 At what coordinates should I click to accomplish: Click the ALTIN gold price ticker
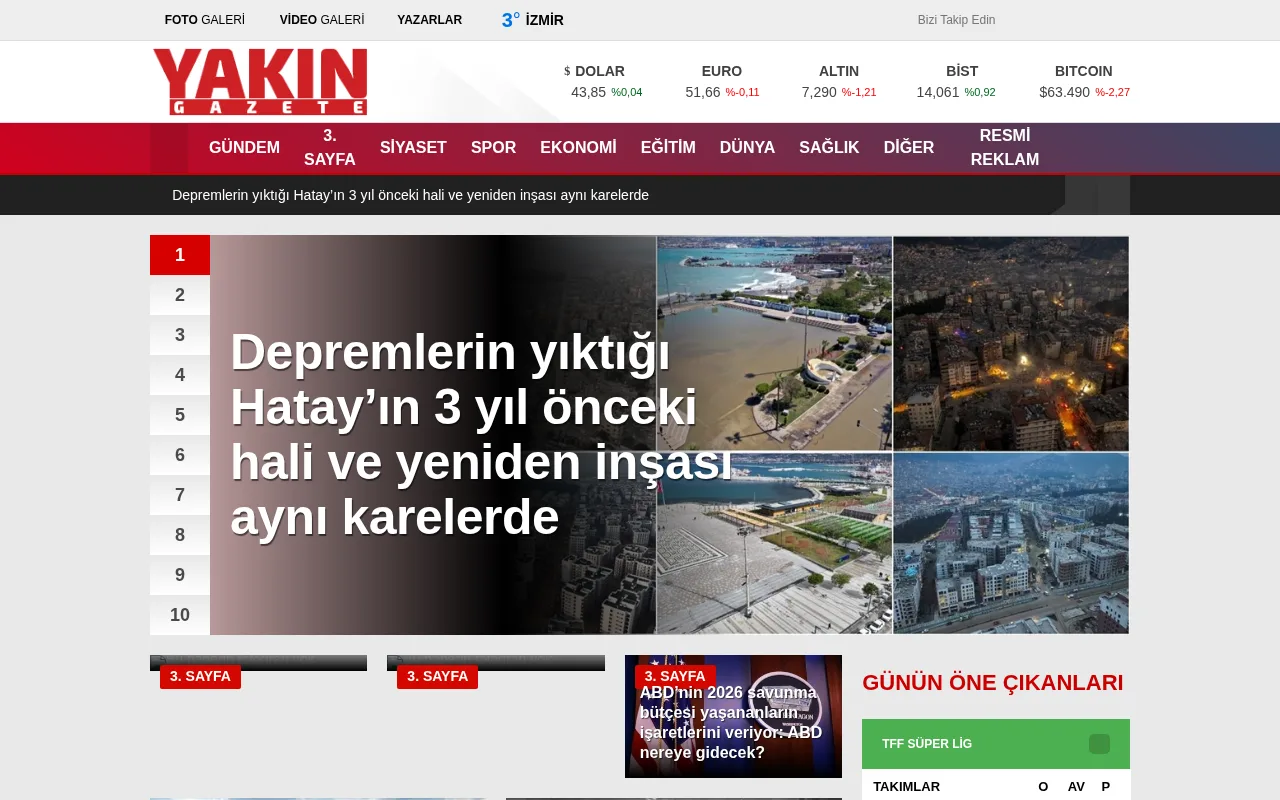point(839,81)
